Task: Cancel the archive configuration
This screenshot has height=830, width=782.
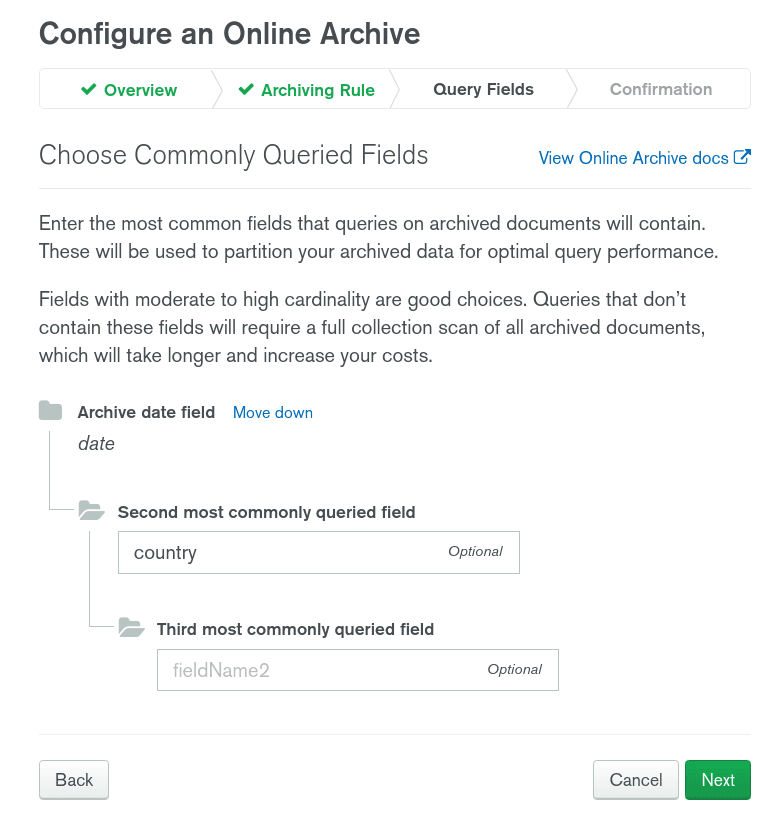Action: (635, 780)
